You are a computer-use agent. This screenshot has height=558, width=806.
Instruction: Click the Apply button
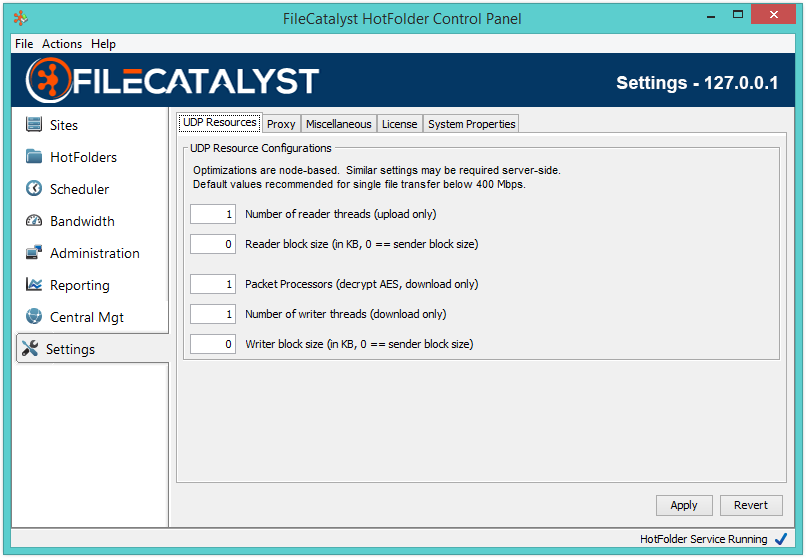[684, 505]
